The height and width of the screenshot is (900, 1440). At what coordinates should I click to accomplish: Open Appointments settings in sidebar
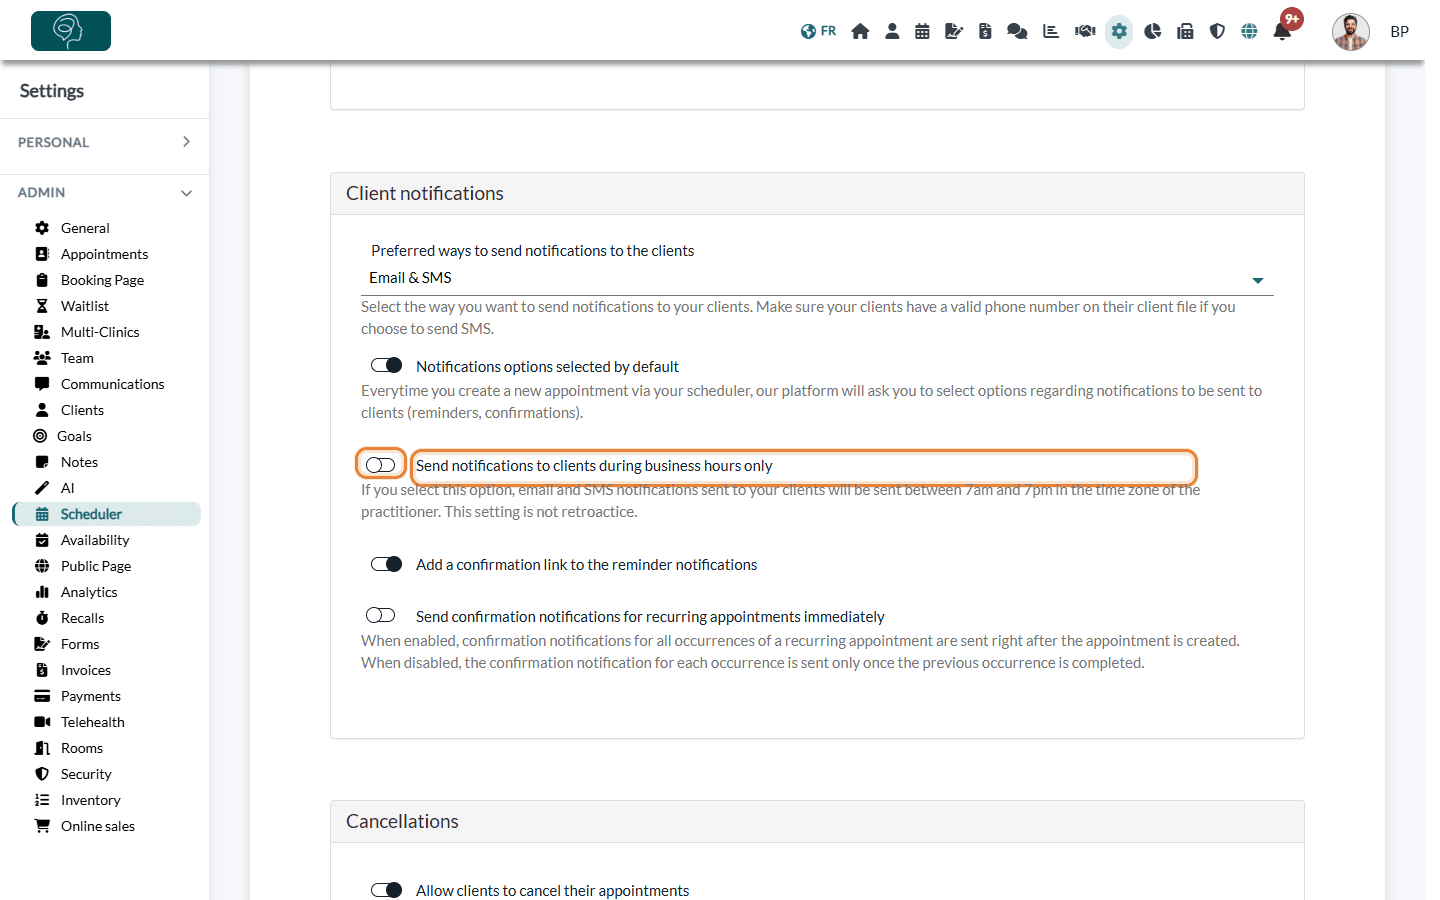click(x=106, y=254)
